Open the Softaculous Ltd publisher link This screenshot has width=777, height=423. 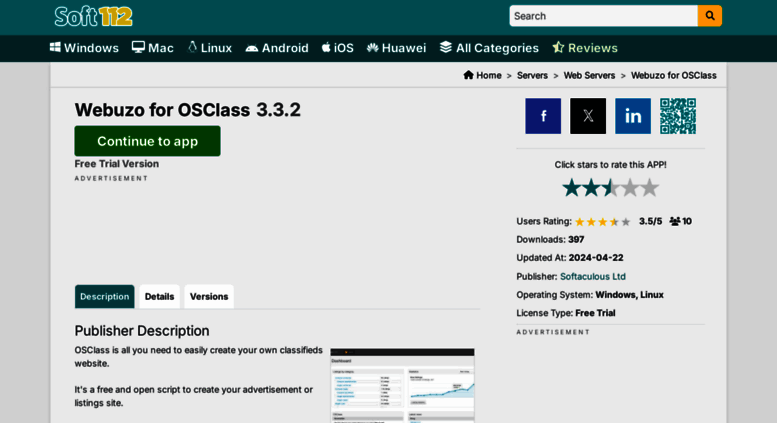click(593, 276)
